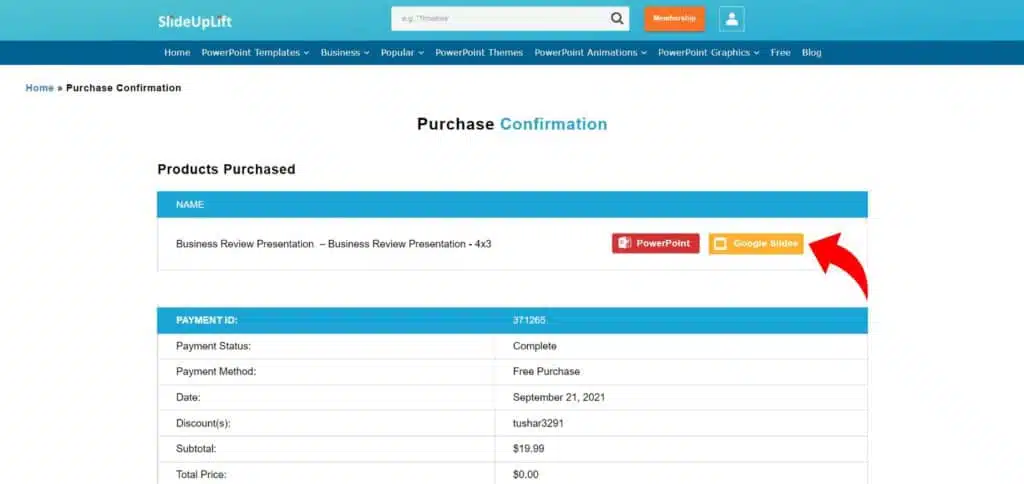Click the Google Slides icon in yellow button
This screenshot has width=1024, height=484.
(720, 244)
